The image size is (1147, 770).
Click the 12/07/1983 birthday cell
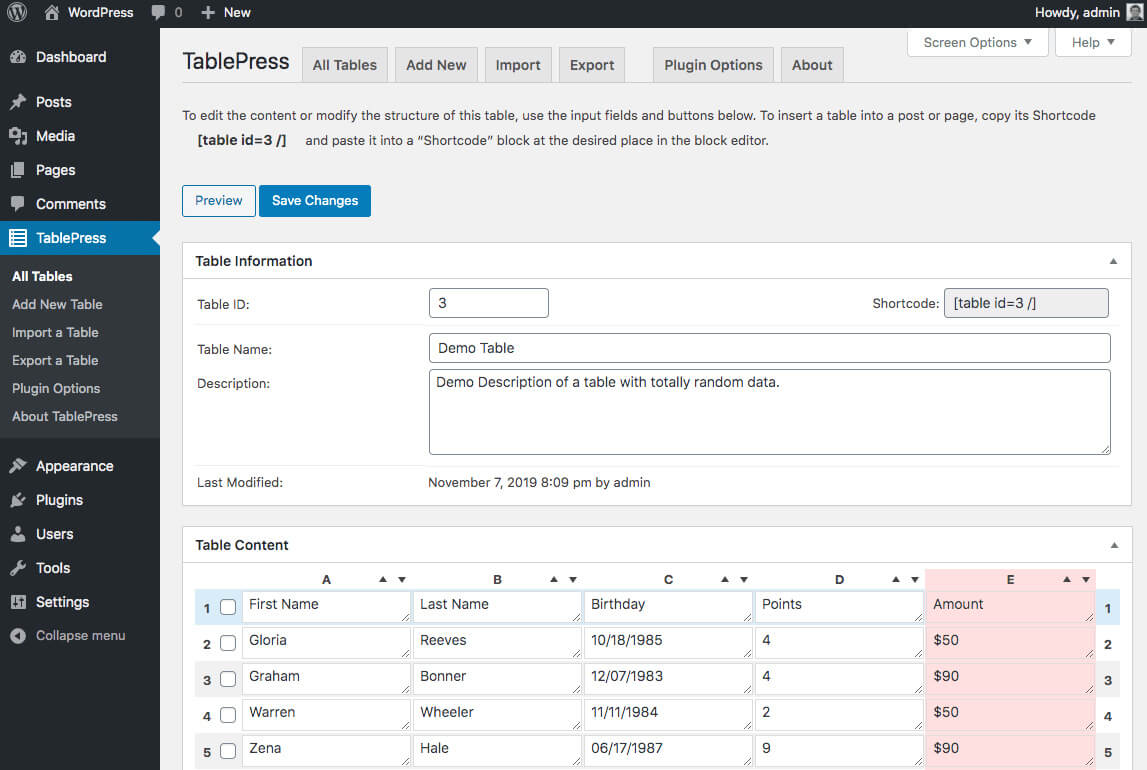(x=668, y=678)
